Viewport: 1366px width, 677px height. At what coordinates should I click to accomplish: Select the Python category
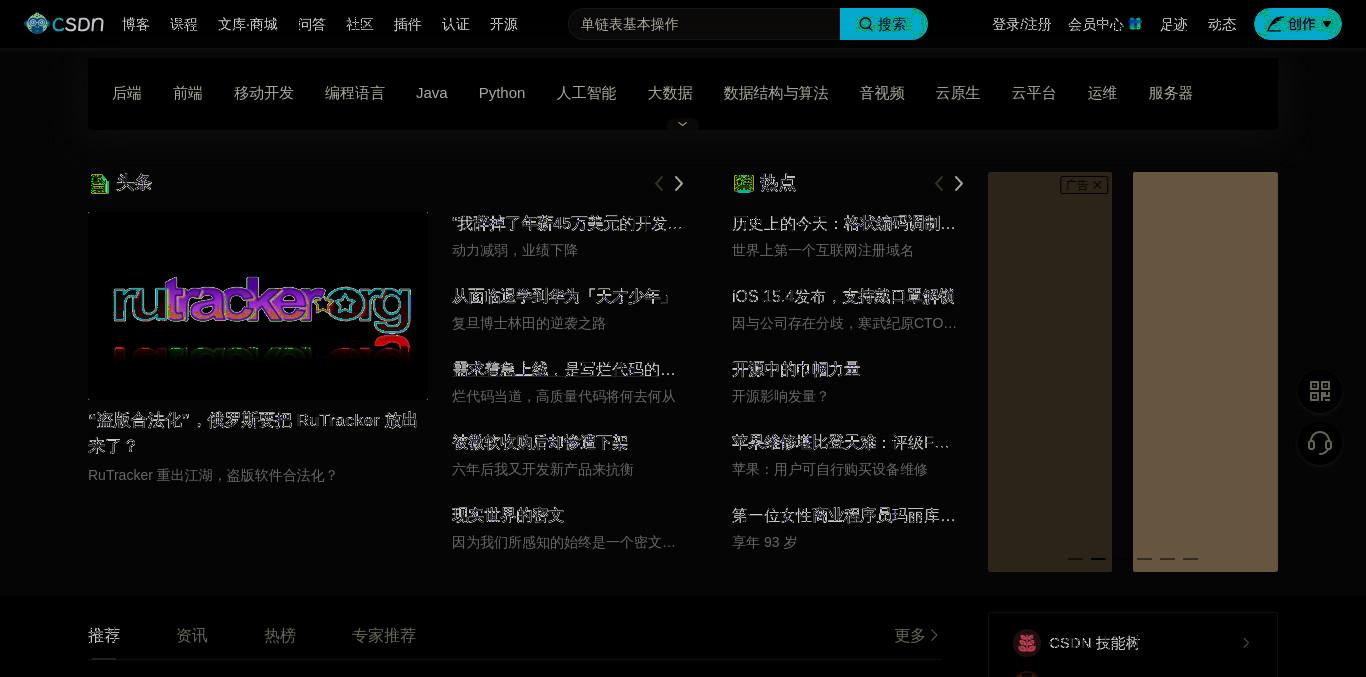502,93
